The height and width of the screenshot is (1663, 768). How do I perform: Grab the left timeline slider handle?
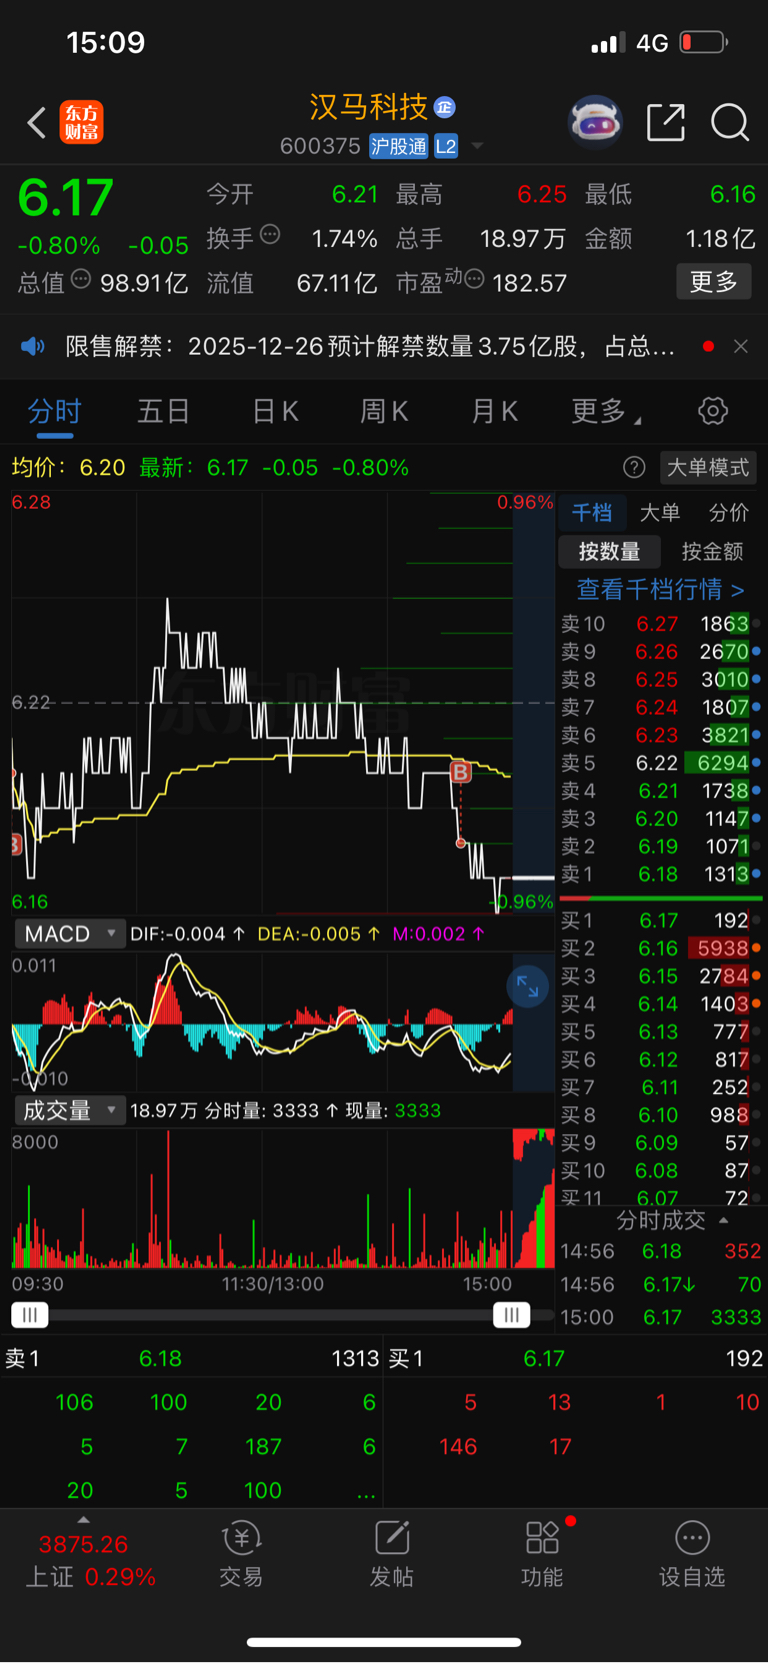[x=30, y=1315]
